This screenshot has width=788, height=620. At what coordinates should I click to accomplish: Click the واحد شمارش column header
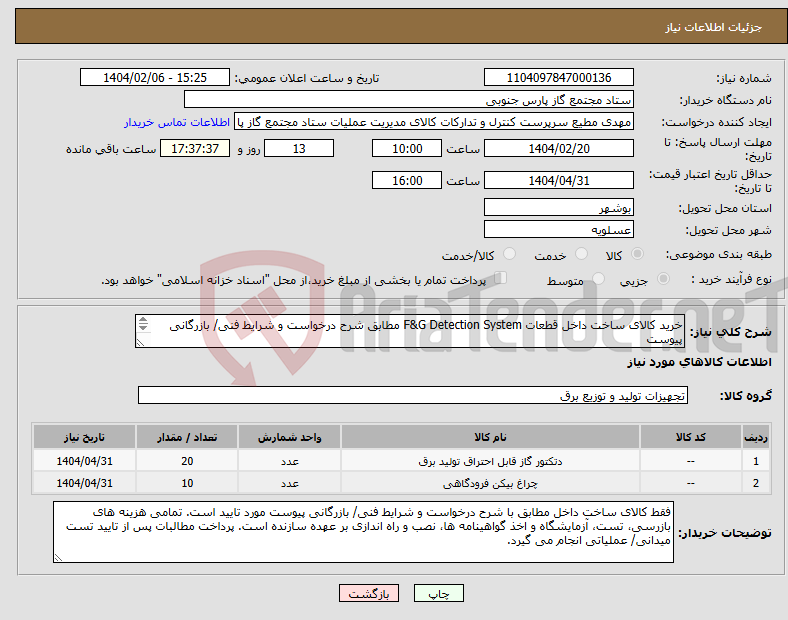[x=289, y=437]
